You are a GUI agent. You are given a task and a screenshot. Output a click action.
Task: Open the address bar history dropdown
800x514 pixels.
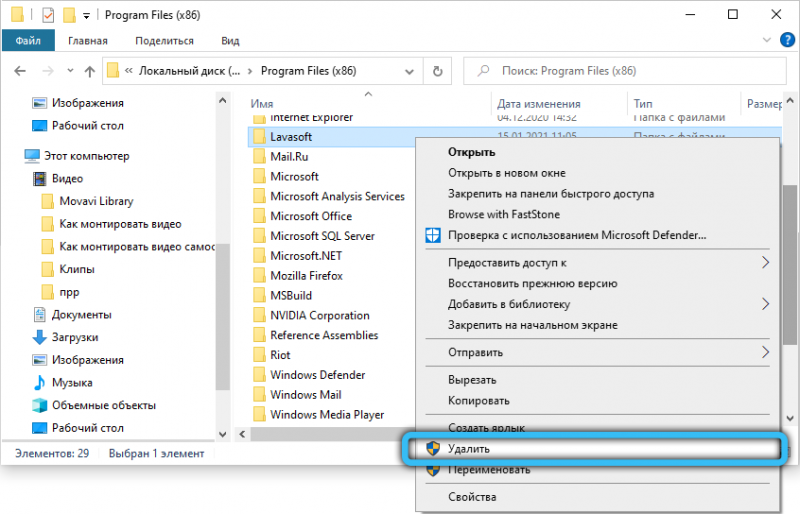tap(409, 71)
